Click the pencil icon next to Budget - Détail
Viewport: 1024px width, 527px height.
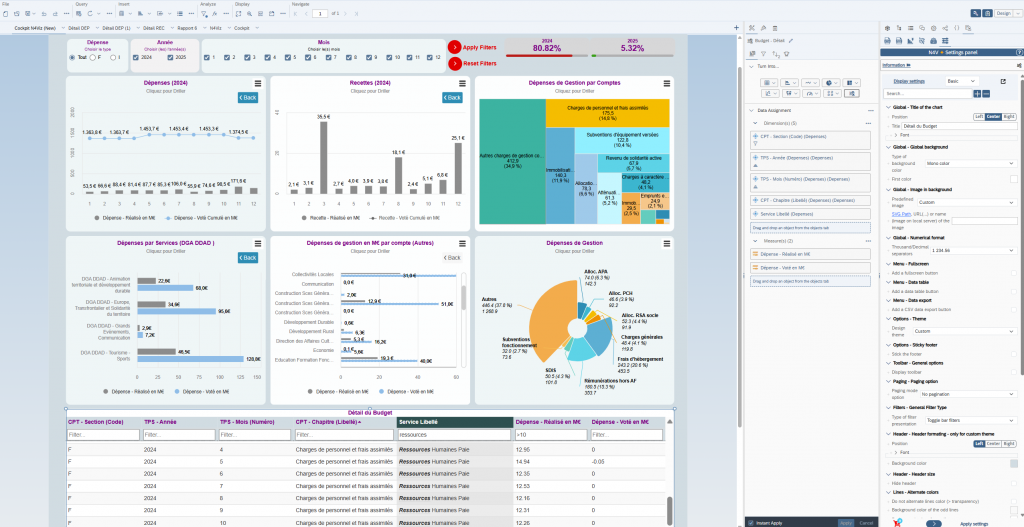pyautogui.click(x=790, y=40)
